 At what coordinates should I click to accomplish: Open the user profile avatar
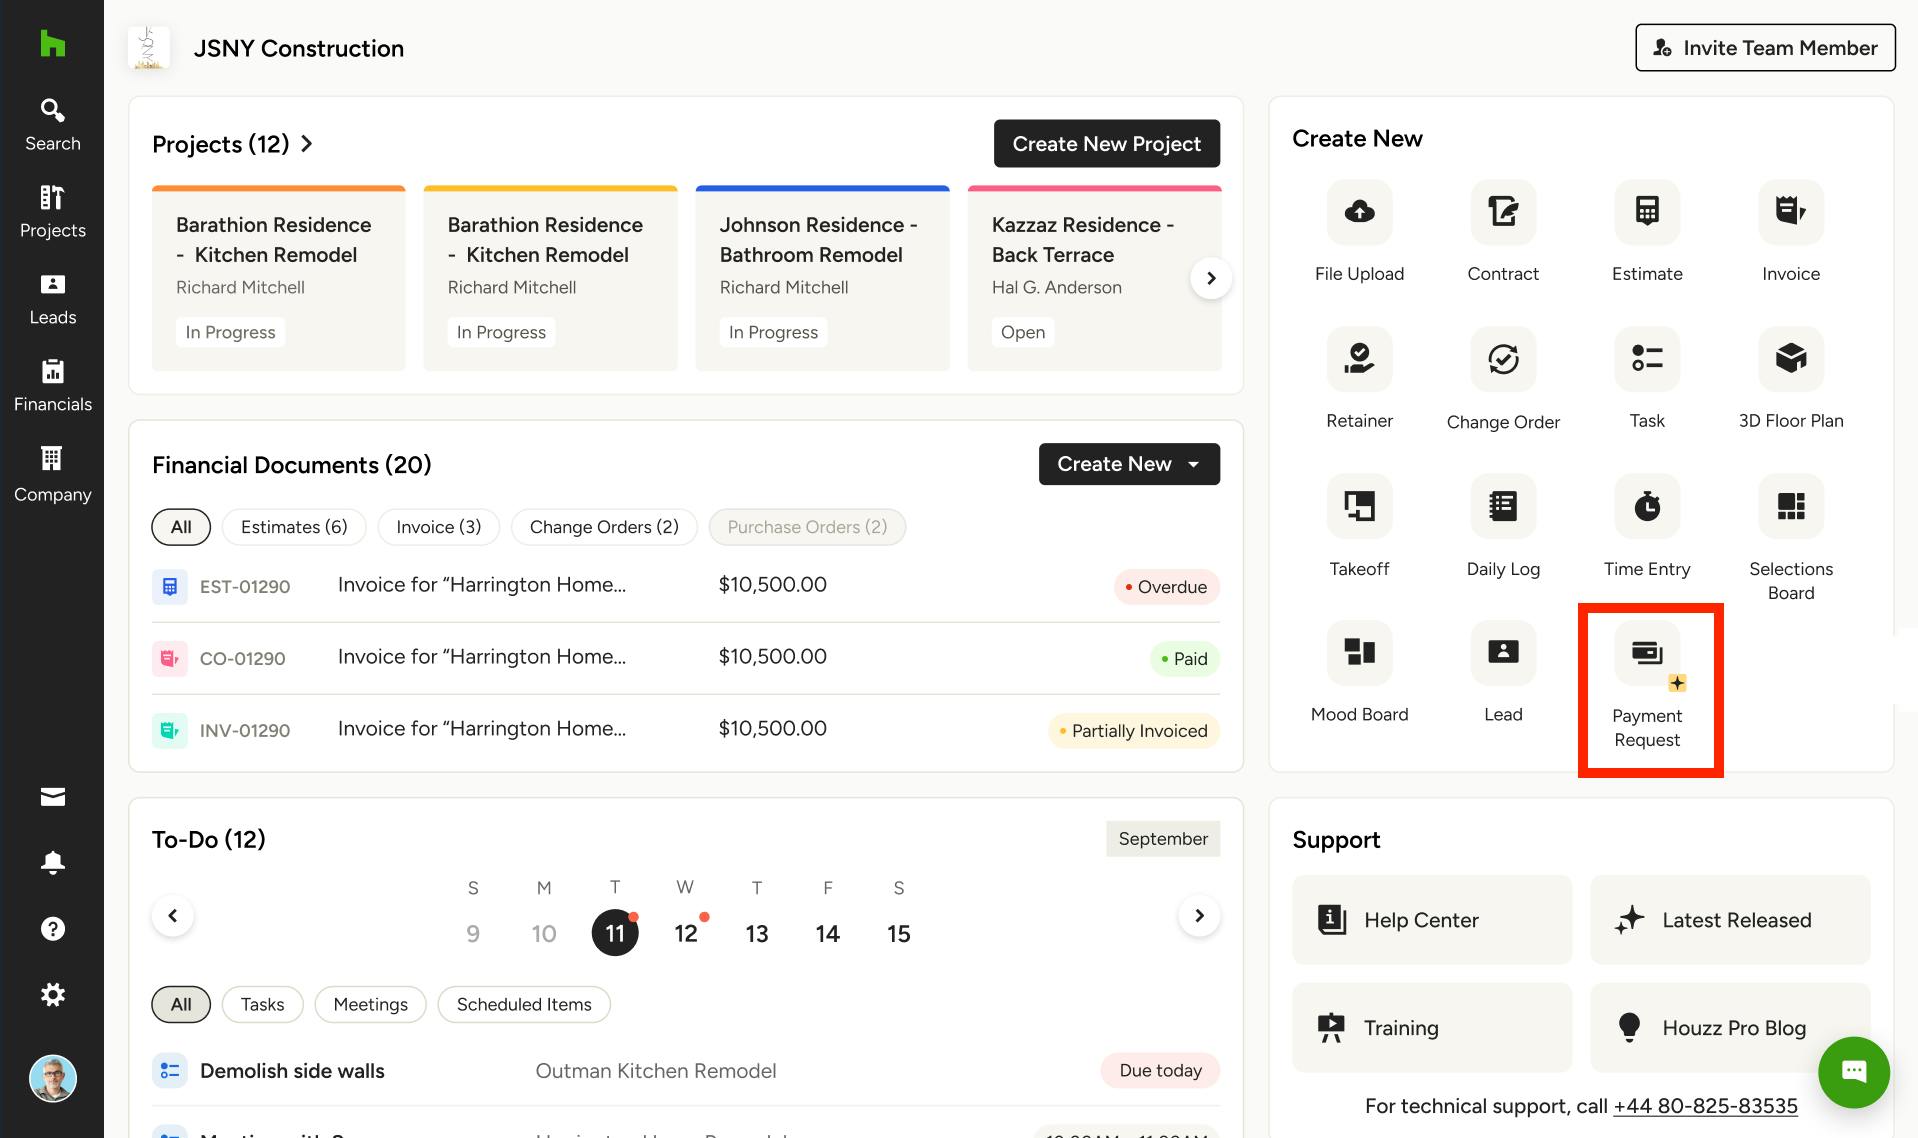[52, 1078]
